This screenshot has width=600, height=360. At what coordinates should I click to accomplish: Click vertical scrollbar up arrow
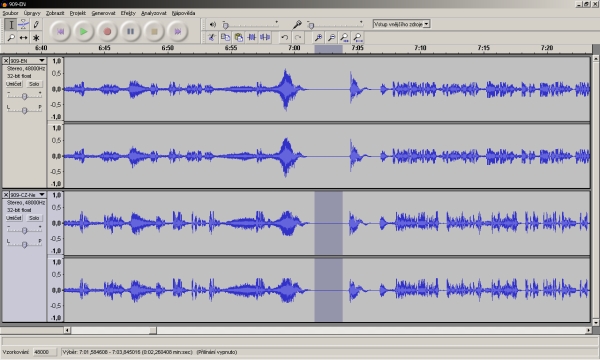click(x=596, y=59)
